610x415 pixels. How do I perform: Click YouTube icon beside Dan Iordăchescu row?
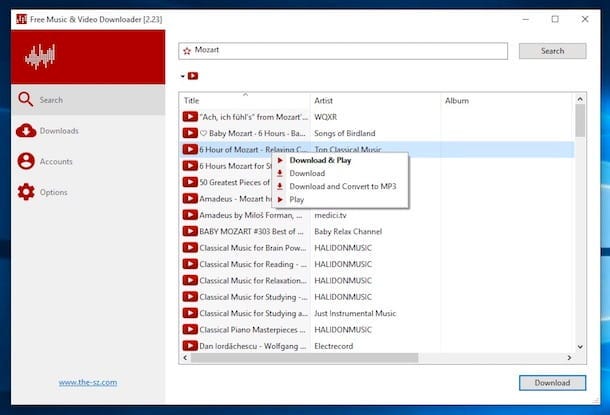[x=190, y=346]
